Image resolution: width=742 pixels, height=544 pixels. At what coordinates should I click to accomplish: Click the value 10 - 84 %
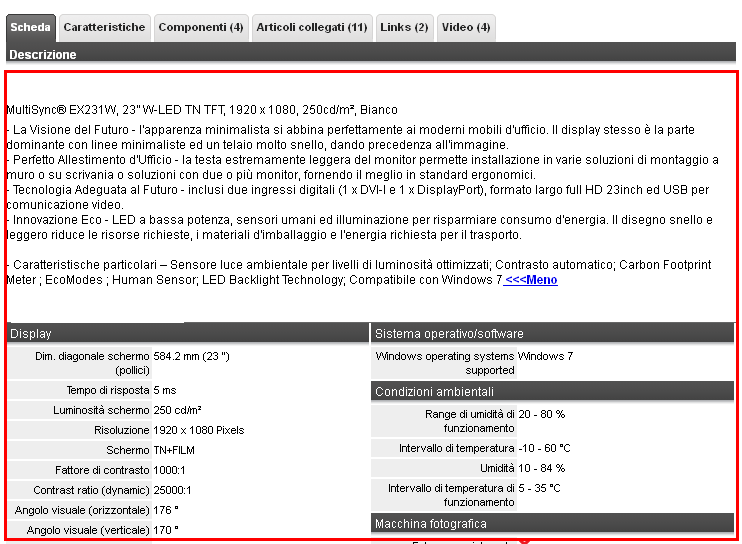[542, 468]
